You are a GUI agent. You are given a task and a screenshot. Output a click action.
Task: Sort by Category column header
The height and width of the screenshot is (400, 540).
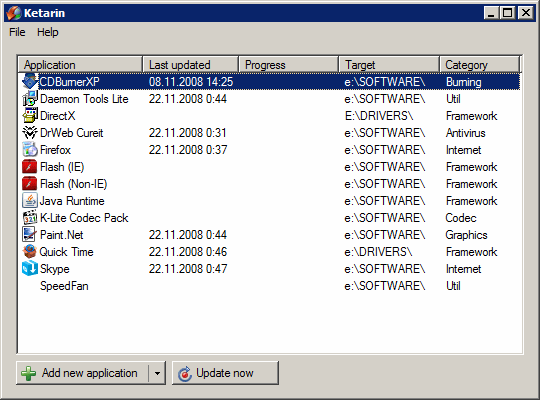479,64
